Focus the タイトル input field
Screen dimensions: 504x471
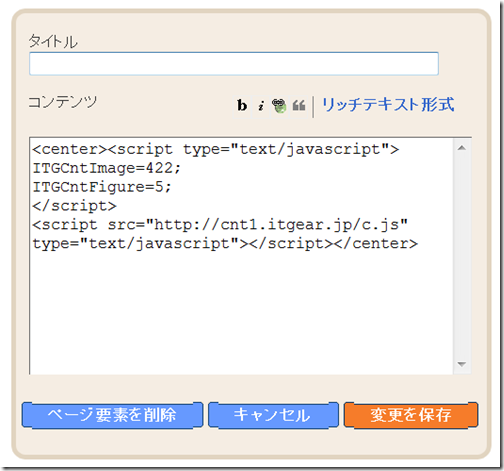234,64
